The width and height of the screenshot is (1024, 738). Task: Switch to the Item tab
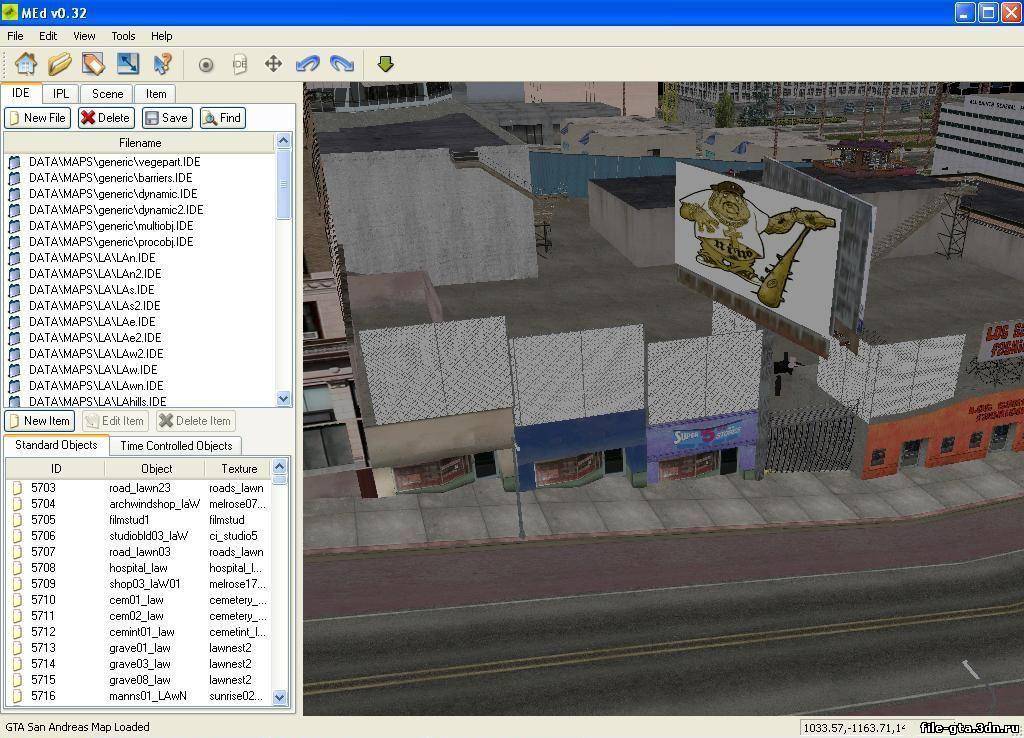click(155, 94)
